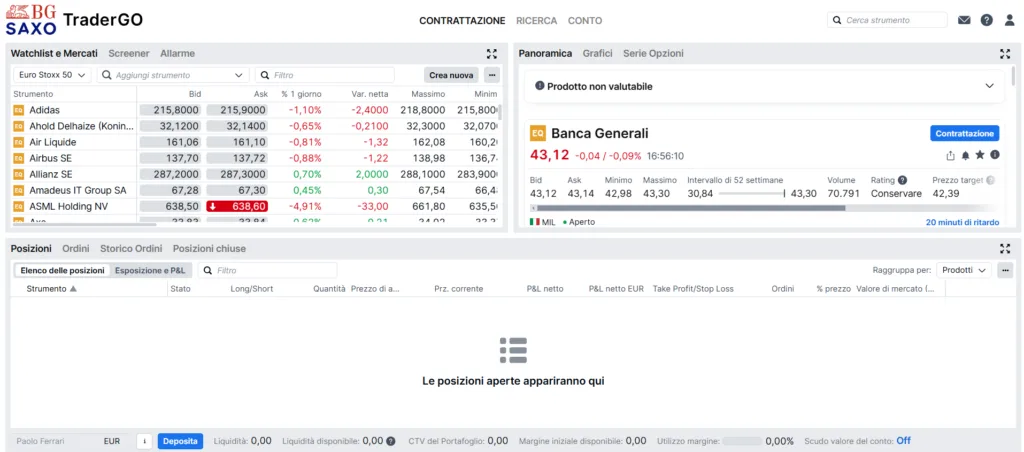This screenshot has width=1024, height=452.
Task: Switch to the Grafici tab
Action: [x=598, y=54]
